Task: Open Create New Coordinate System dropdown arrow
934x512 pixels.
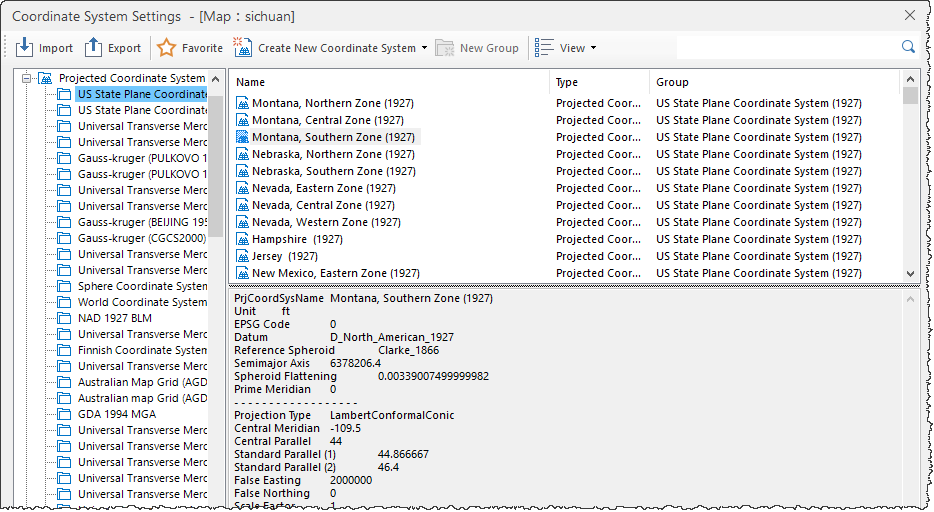Action: point(424,48)
